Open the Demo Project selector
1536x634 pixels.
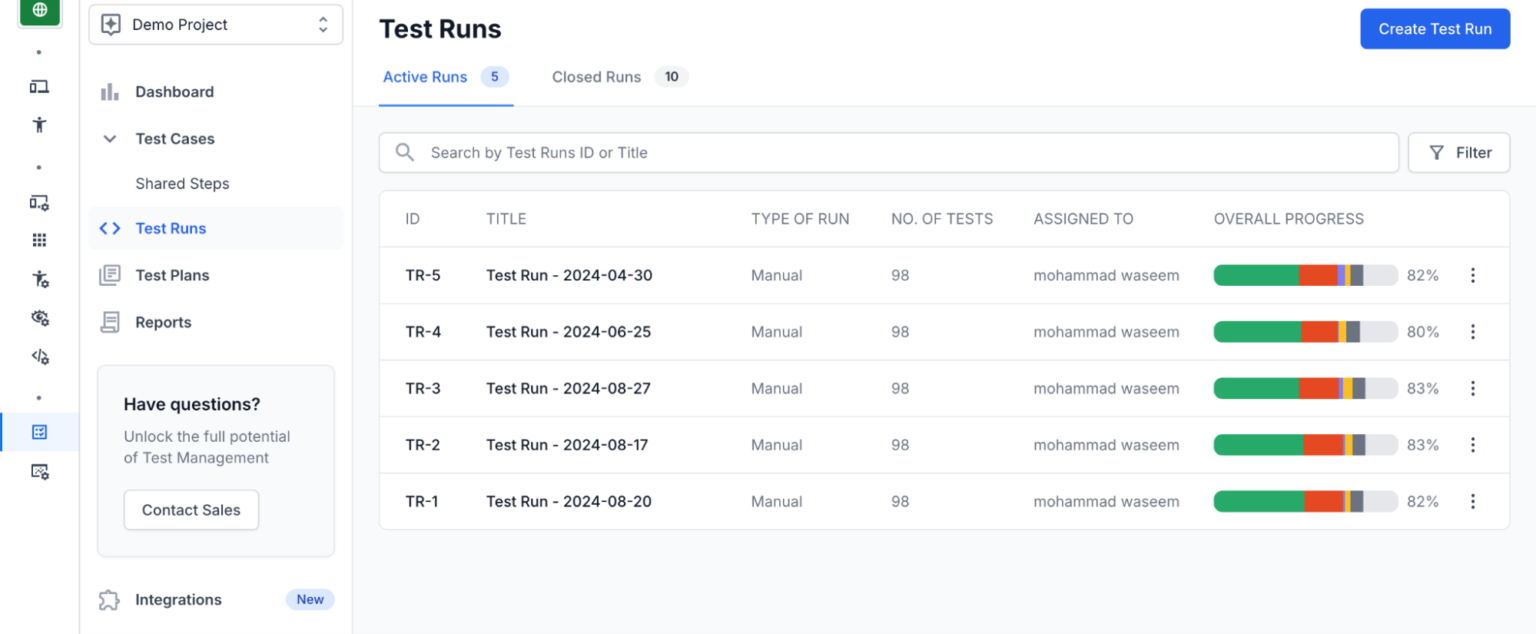[215, 23]
